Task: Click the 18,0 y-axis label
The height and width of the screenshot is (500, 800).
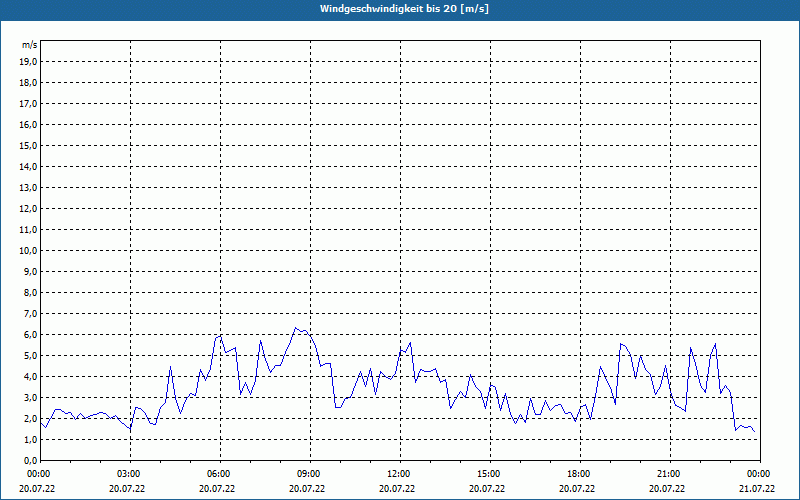Action: [28, 83]
